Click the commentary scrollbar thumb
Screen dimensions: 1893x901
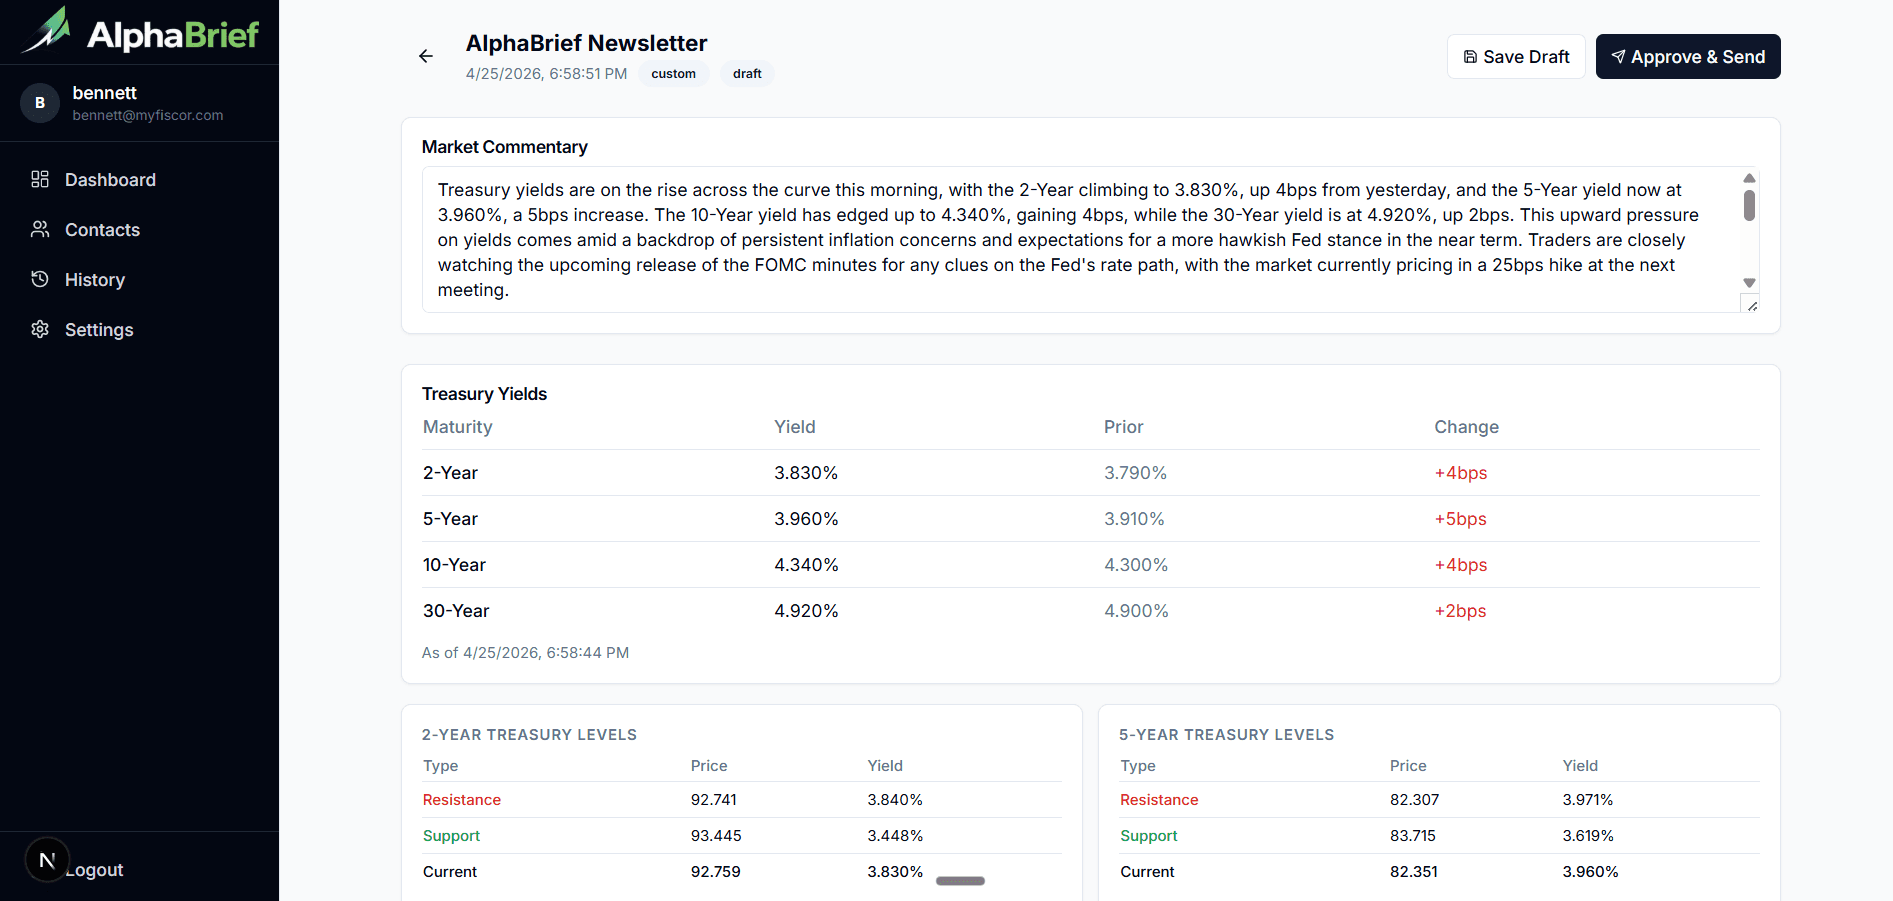tap(1749, 205)
